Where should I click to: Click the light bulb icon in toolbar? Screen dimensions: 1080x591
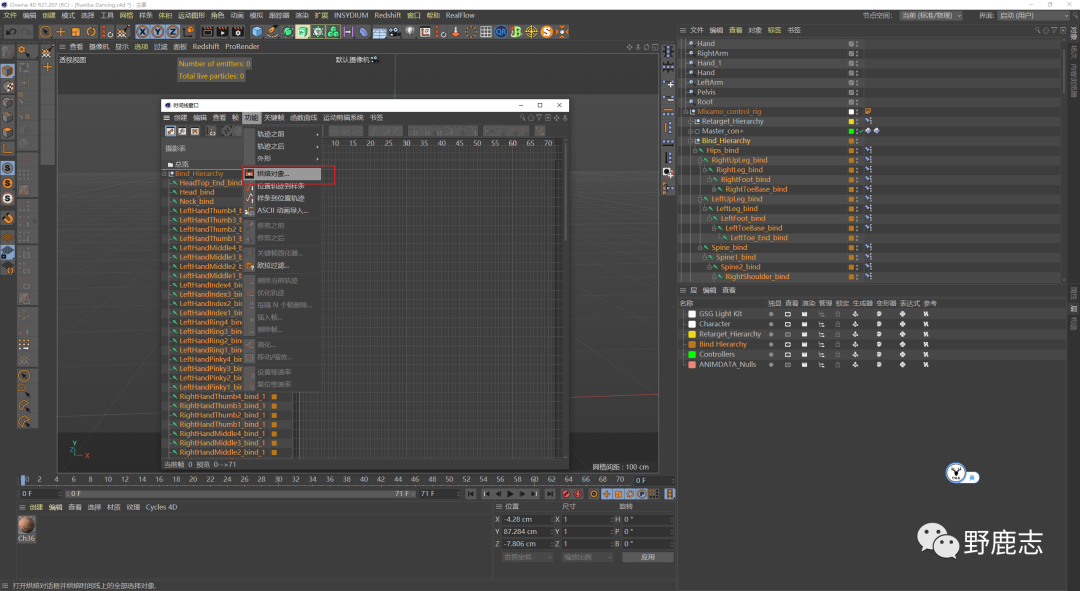tap(409, 32)
